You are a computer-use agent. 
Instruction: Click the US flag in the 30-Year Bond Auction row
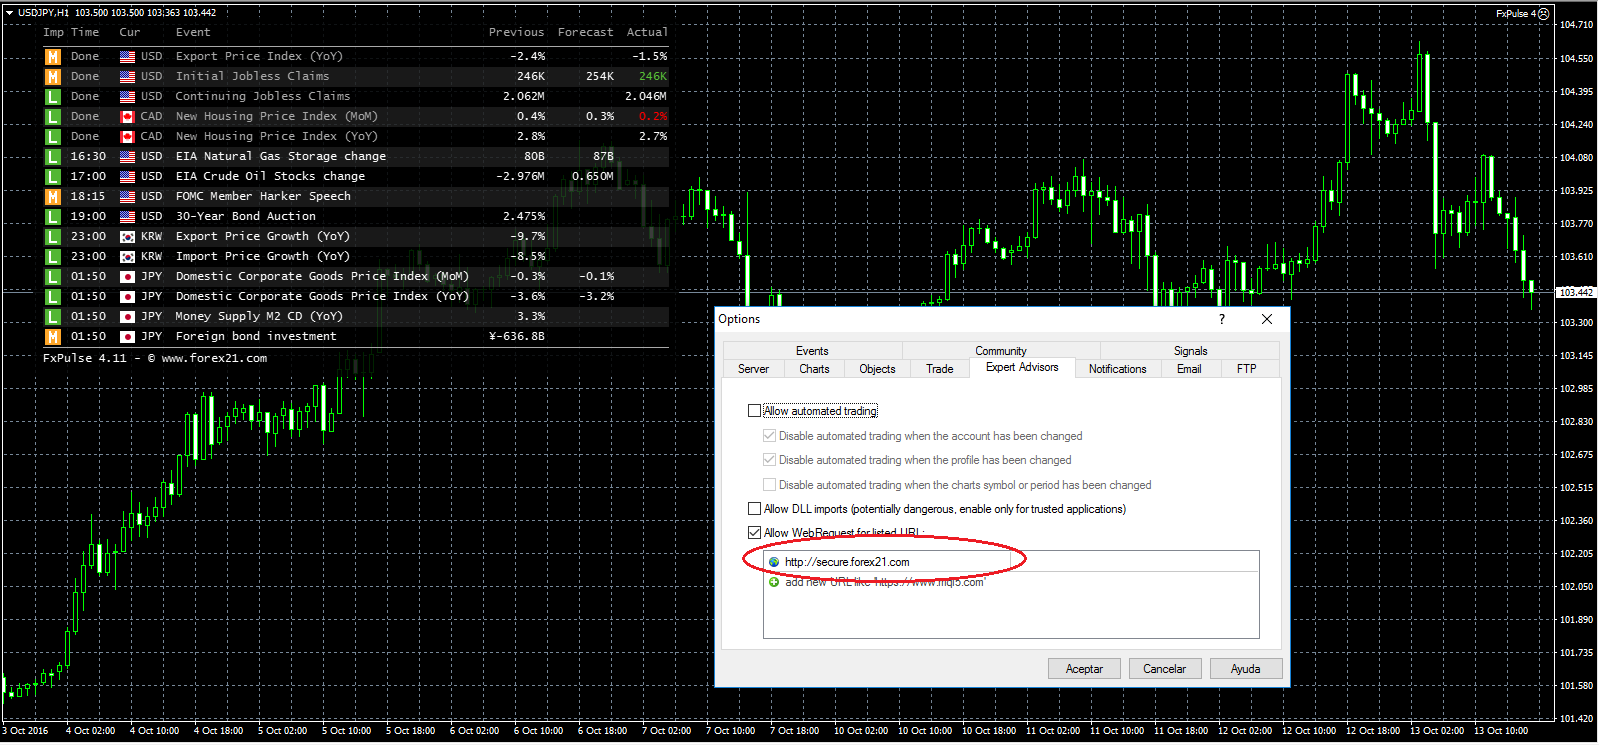point(127,217)
